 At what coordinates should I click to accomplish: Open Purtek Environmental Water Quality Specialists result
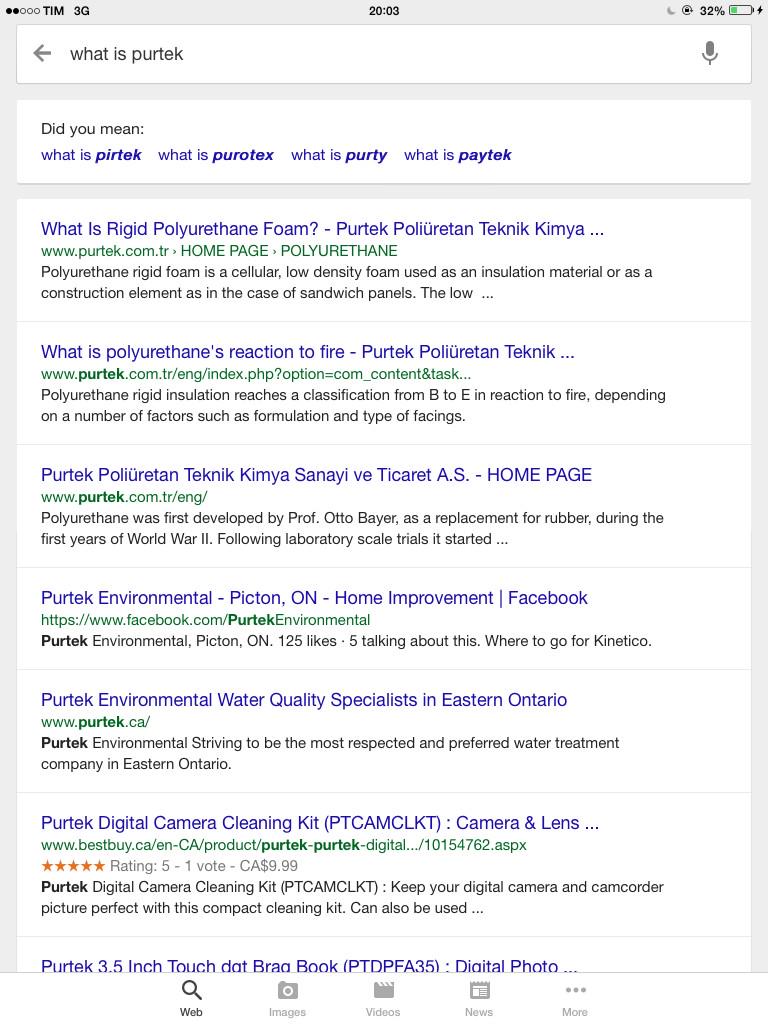(304, 700)
